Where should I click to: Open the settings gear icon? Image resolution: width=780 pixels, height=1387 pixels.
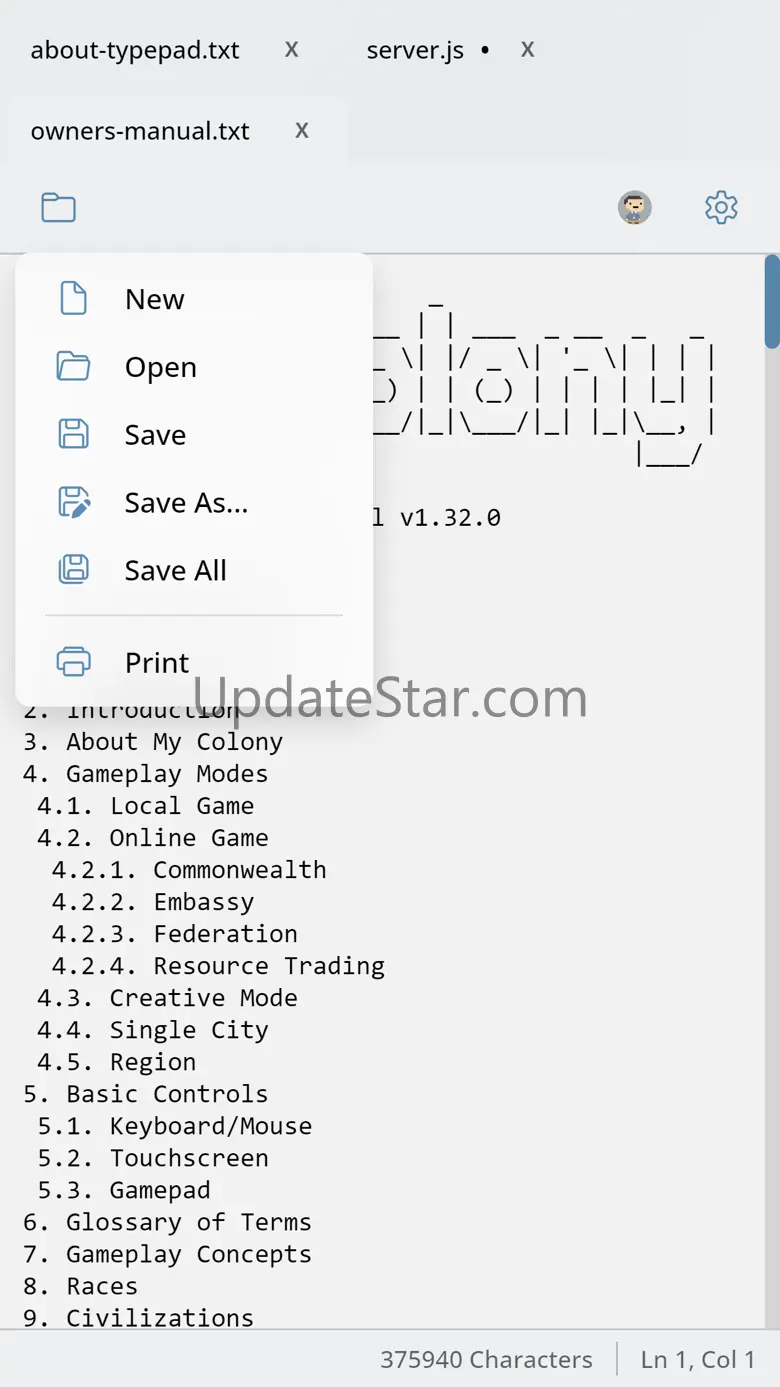[721, 208]
